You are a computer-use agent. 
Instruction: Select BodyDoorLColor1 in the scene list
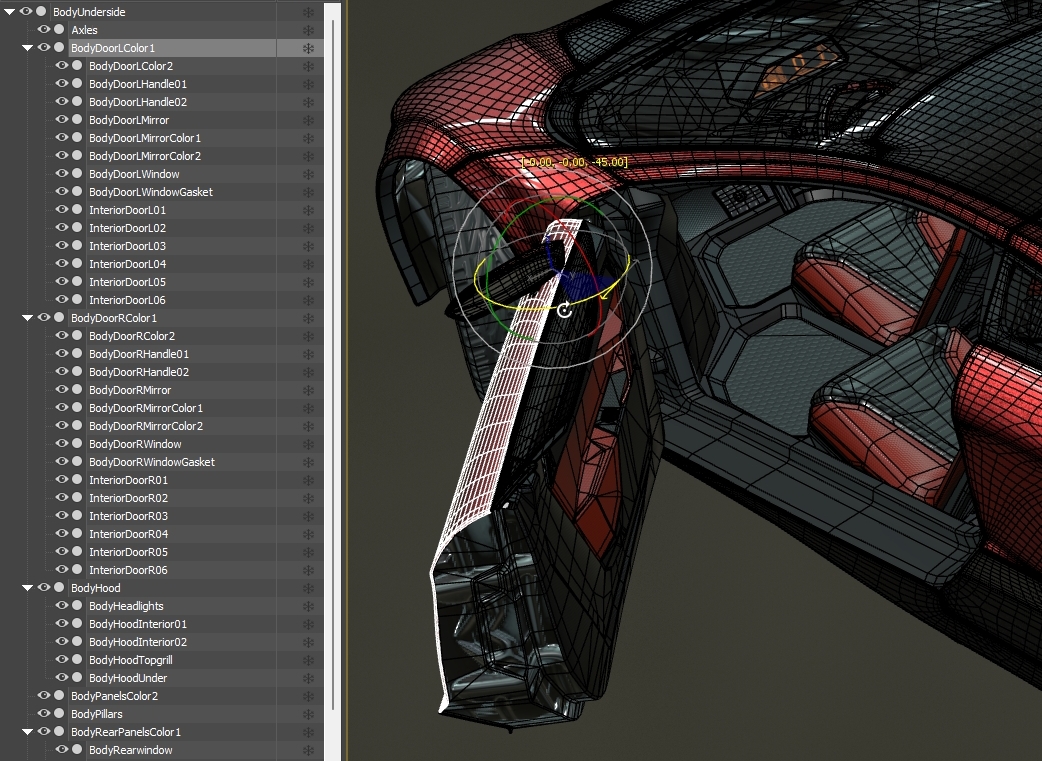click(113, 48)
